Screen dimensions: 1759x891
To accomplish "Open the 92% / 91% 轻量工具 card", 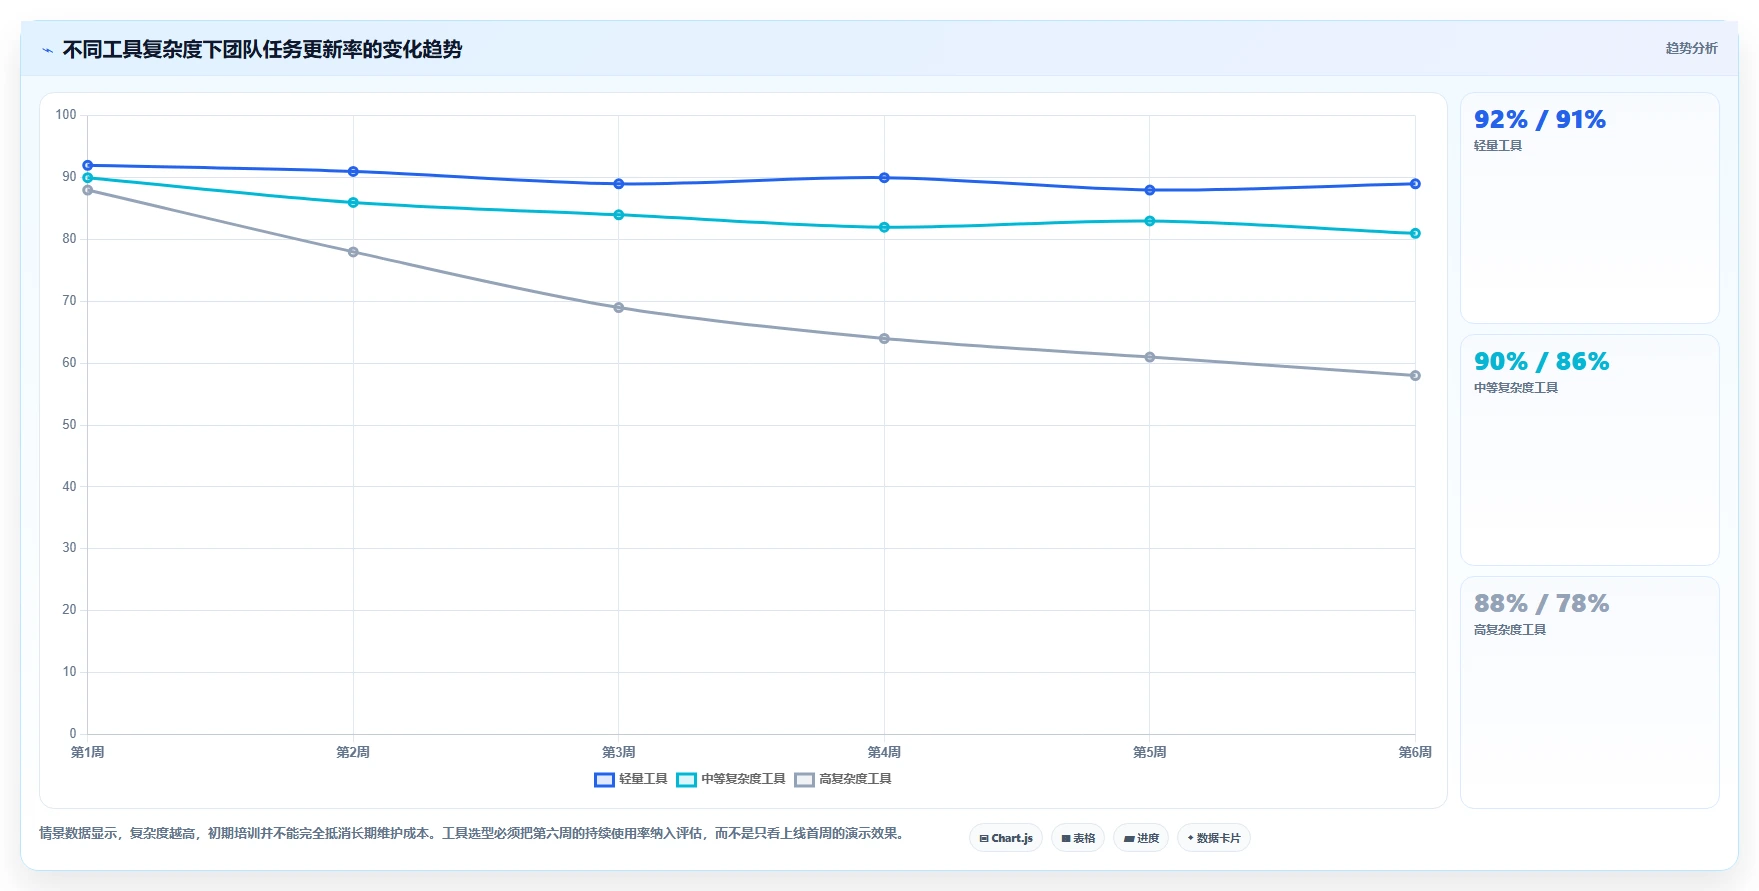I will tap(1590, 208).
